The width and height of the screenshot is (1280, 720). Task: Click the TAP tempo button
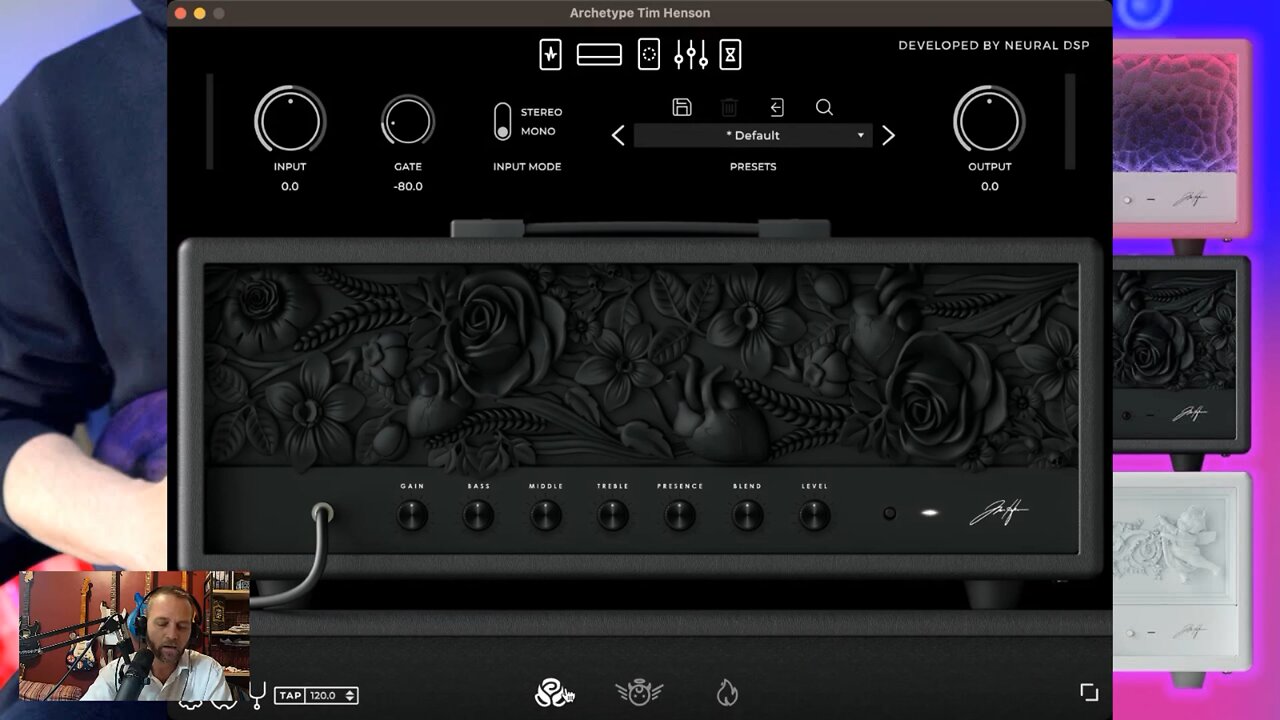click(x=290, y=695)
